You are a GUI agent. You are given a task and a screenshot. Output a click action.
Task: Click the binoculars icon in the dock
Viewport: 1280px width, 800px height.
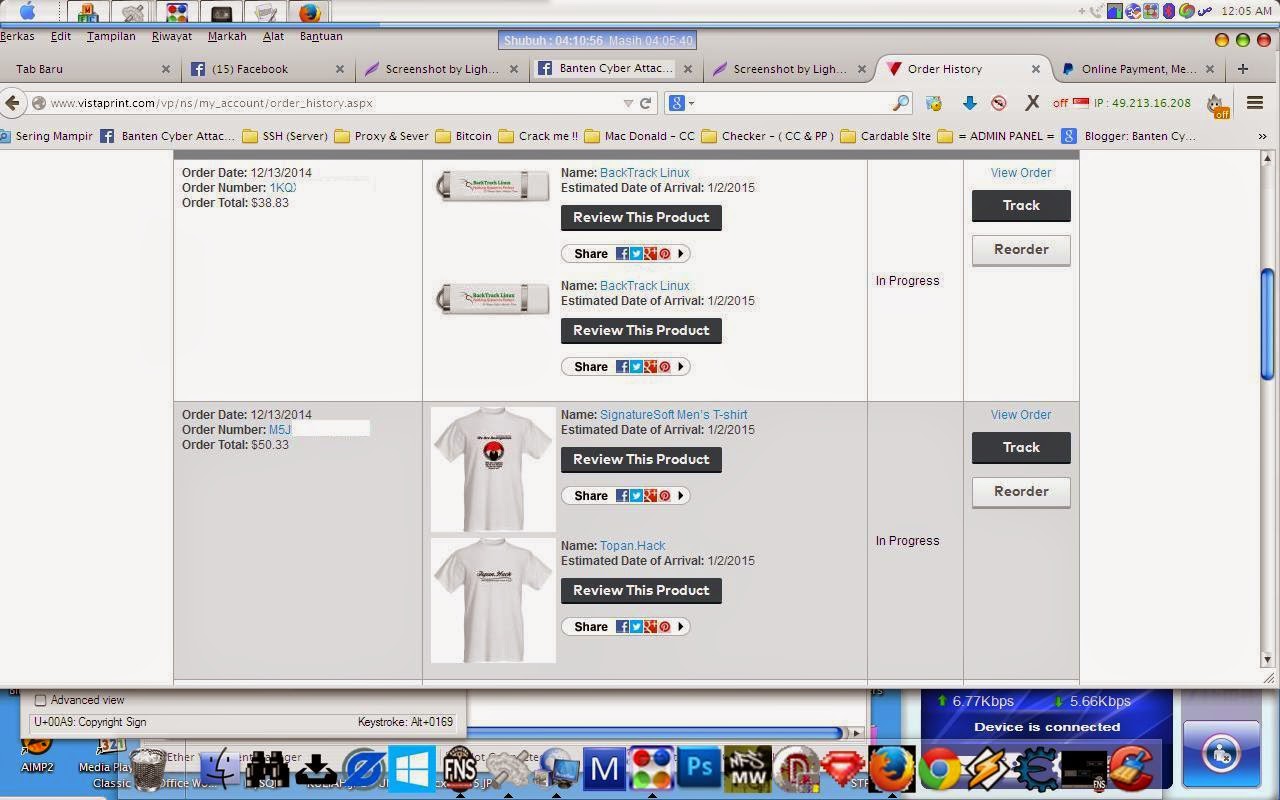[266, 769]
